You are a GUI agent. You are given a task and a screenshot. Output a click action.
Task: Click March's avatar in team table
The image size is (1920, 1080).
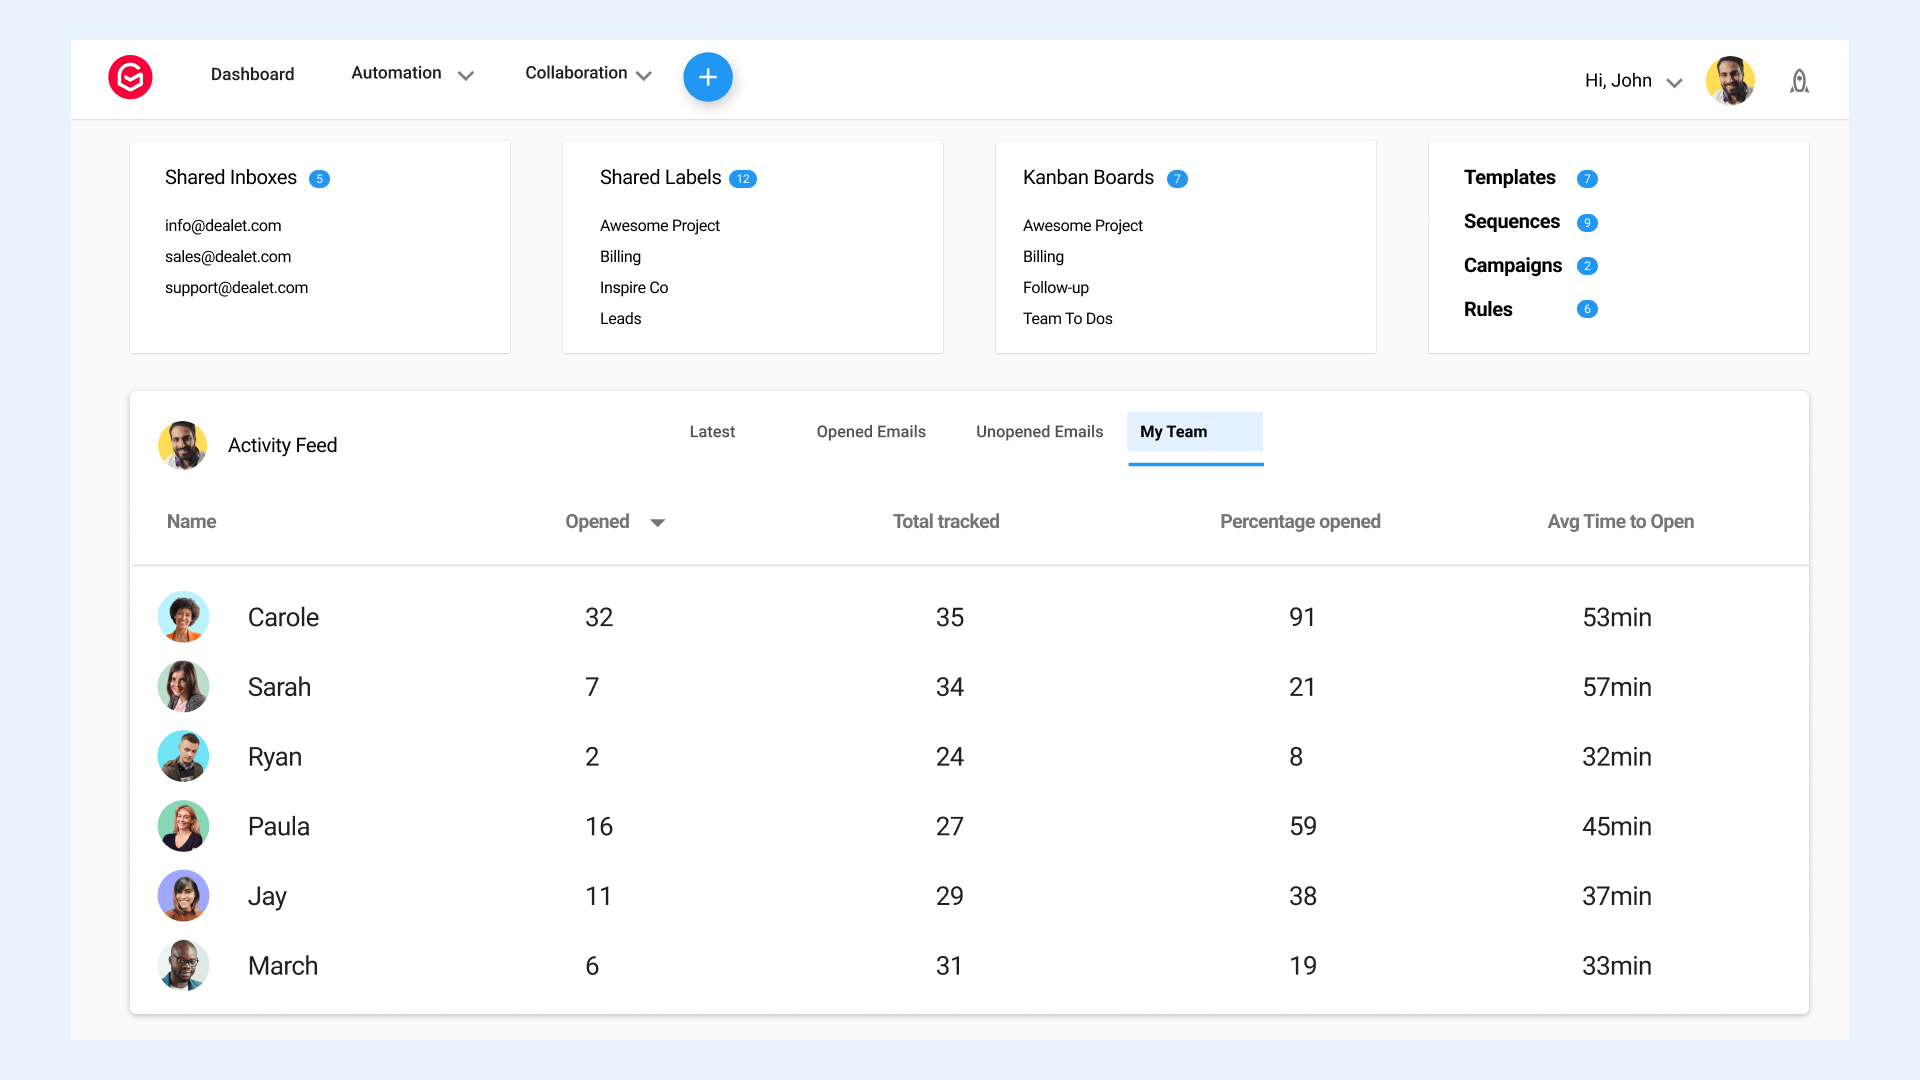(x=183, y=966)
